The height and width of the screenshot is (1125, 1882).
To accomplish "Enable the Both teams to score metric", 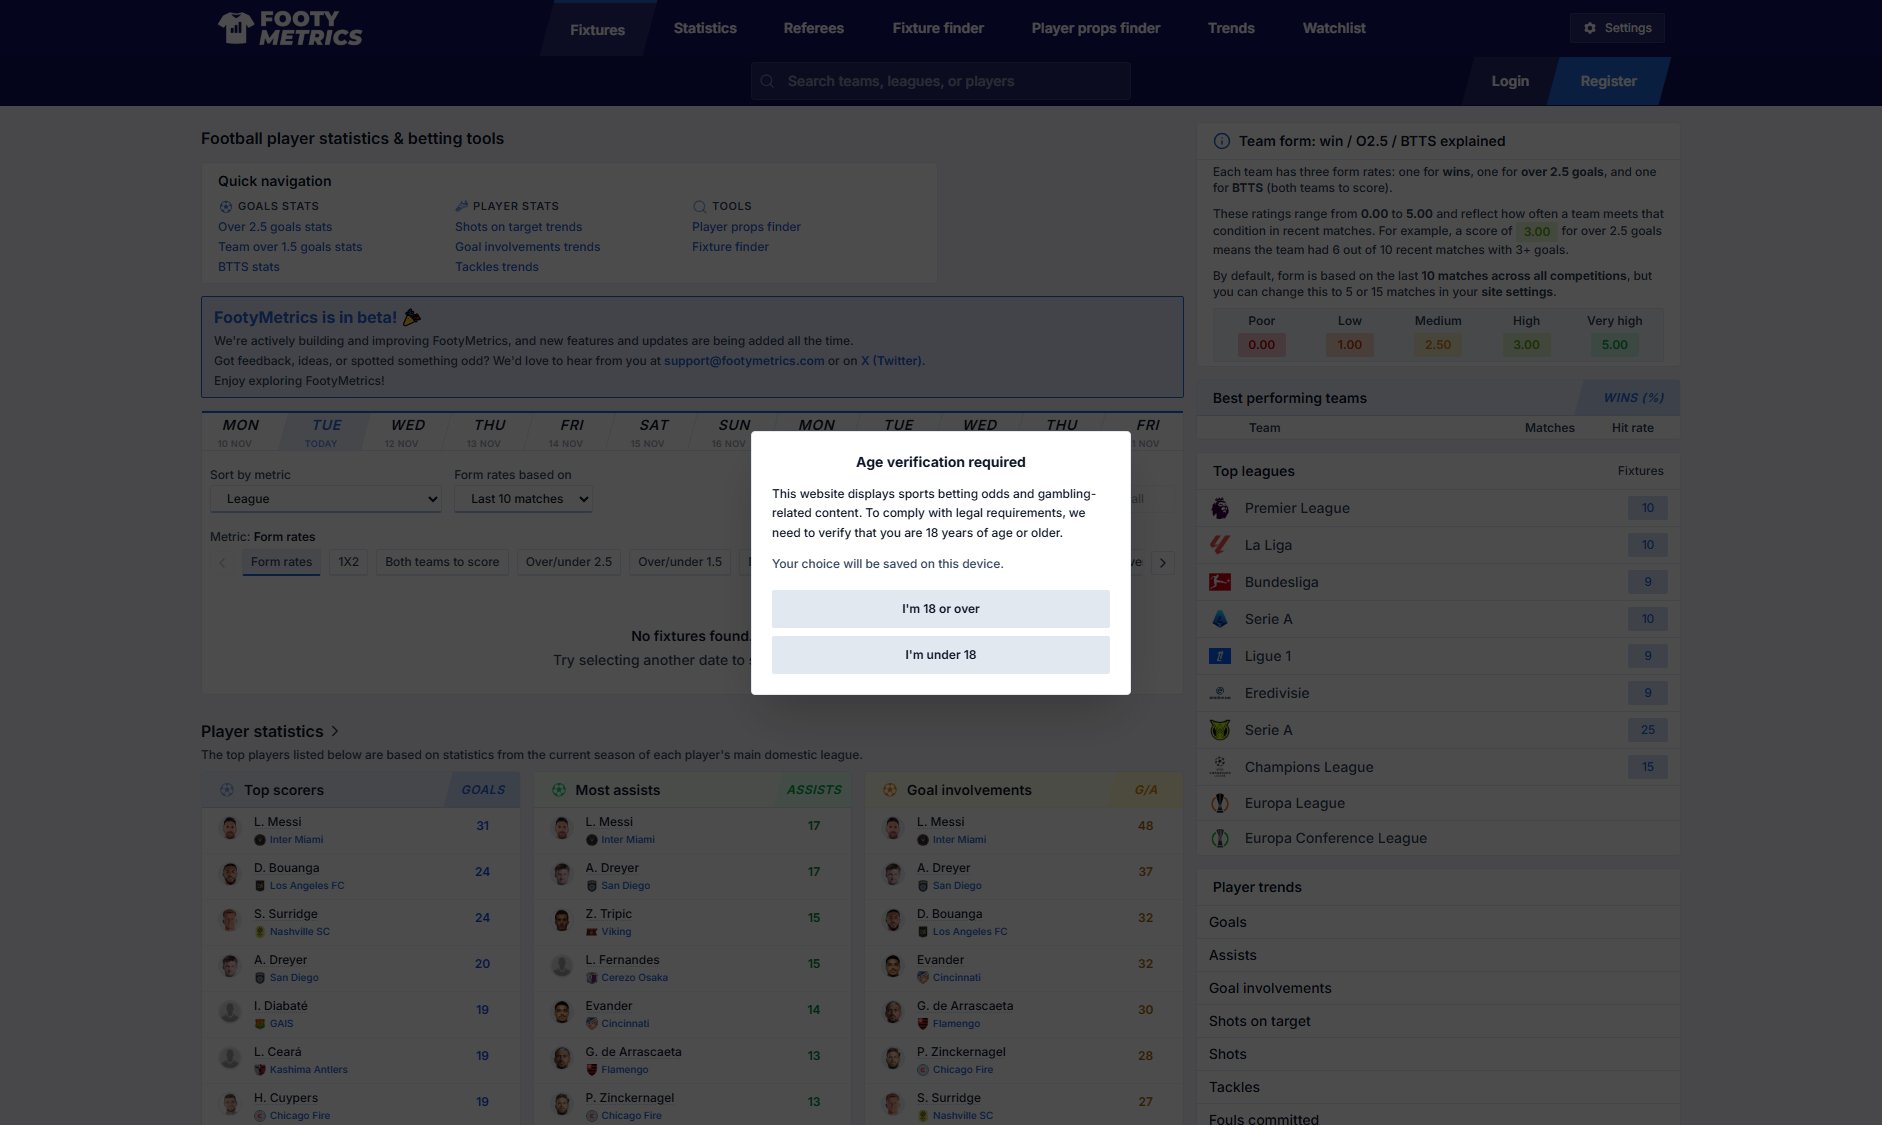I will tap(441, 562).
